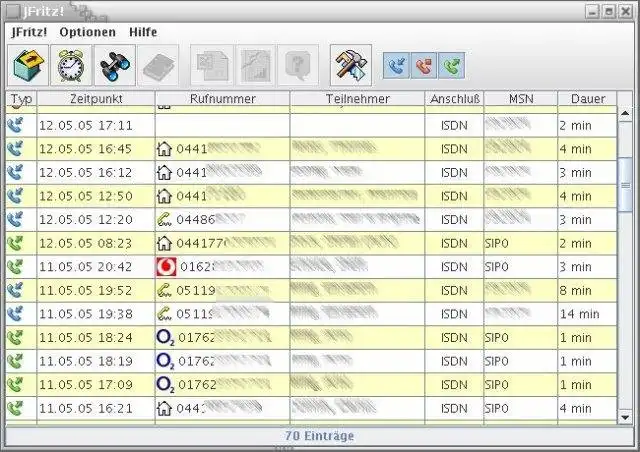640x452 pixels.
Task: Click the Vodafone logo in 20:42 row
Action: click(x=166, y=267)
